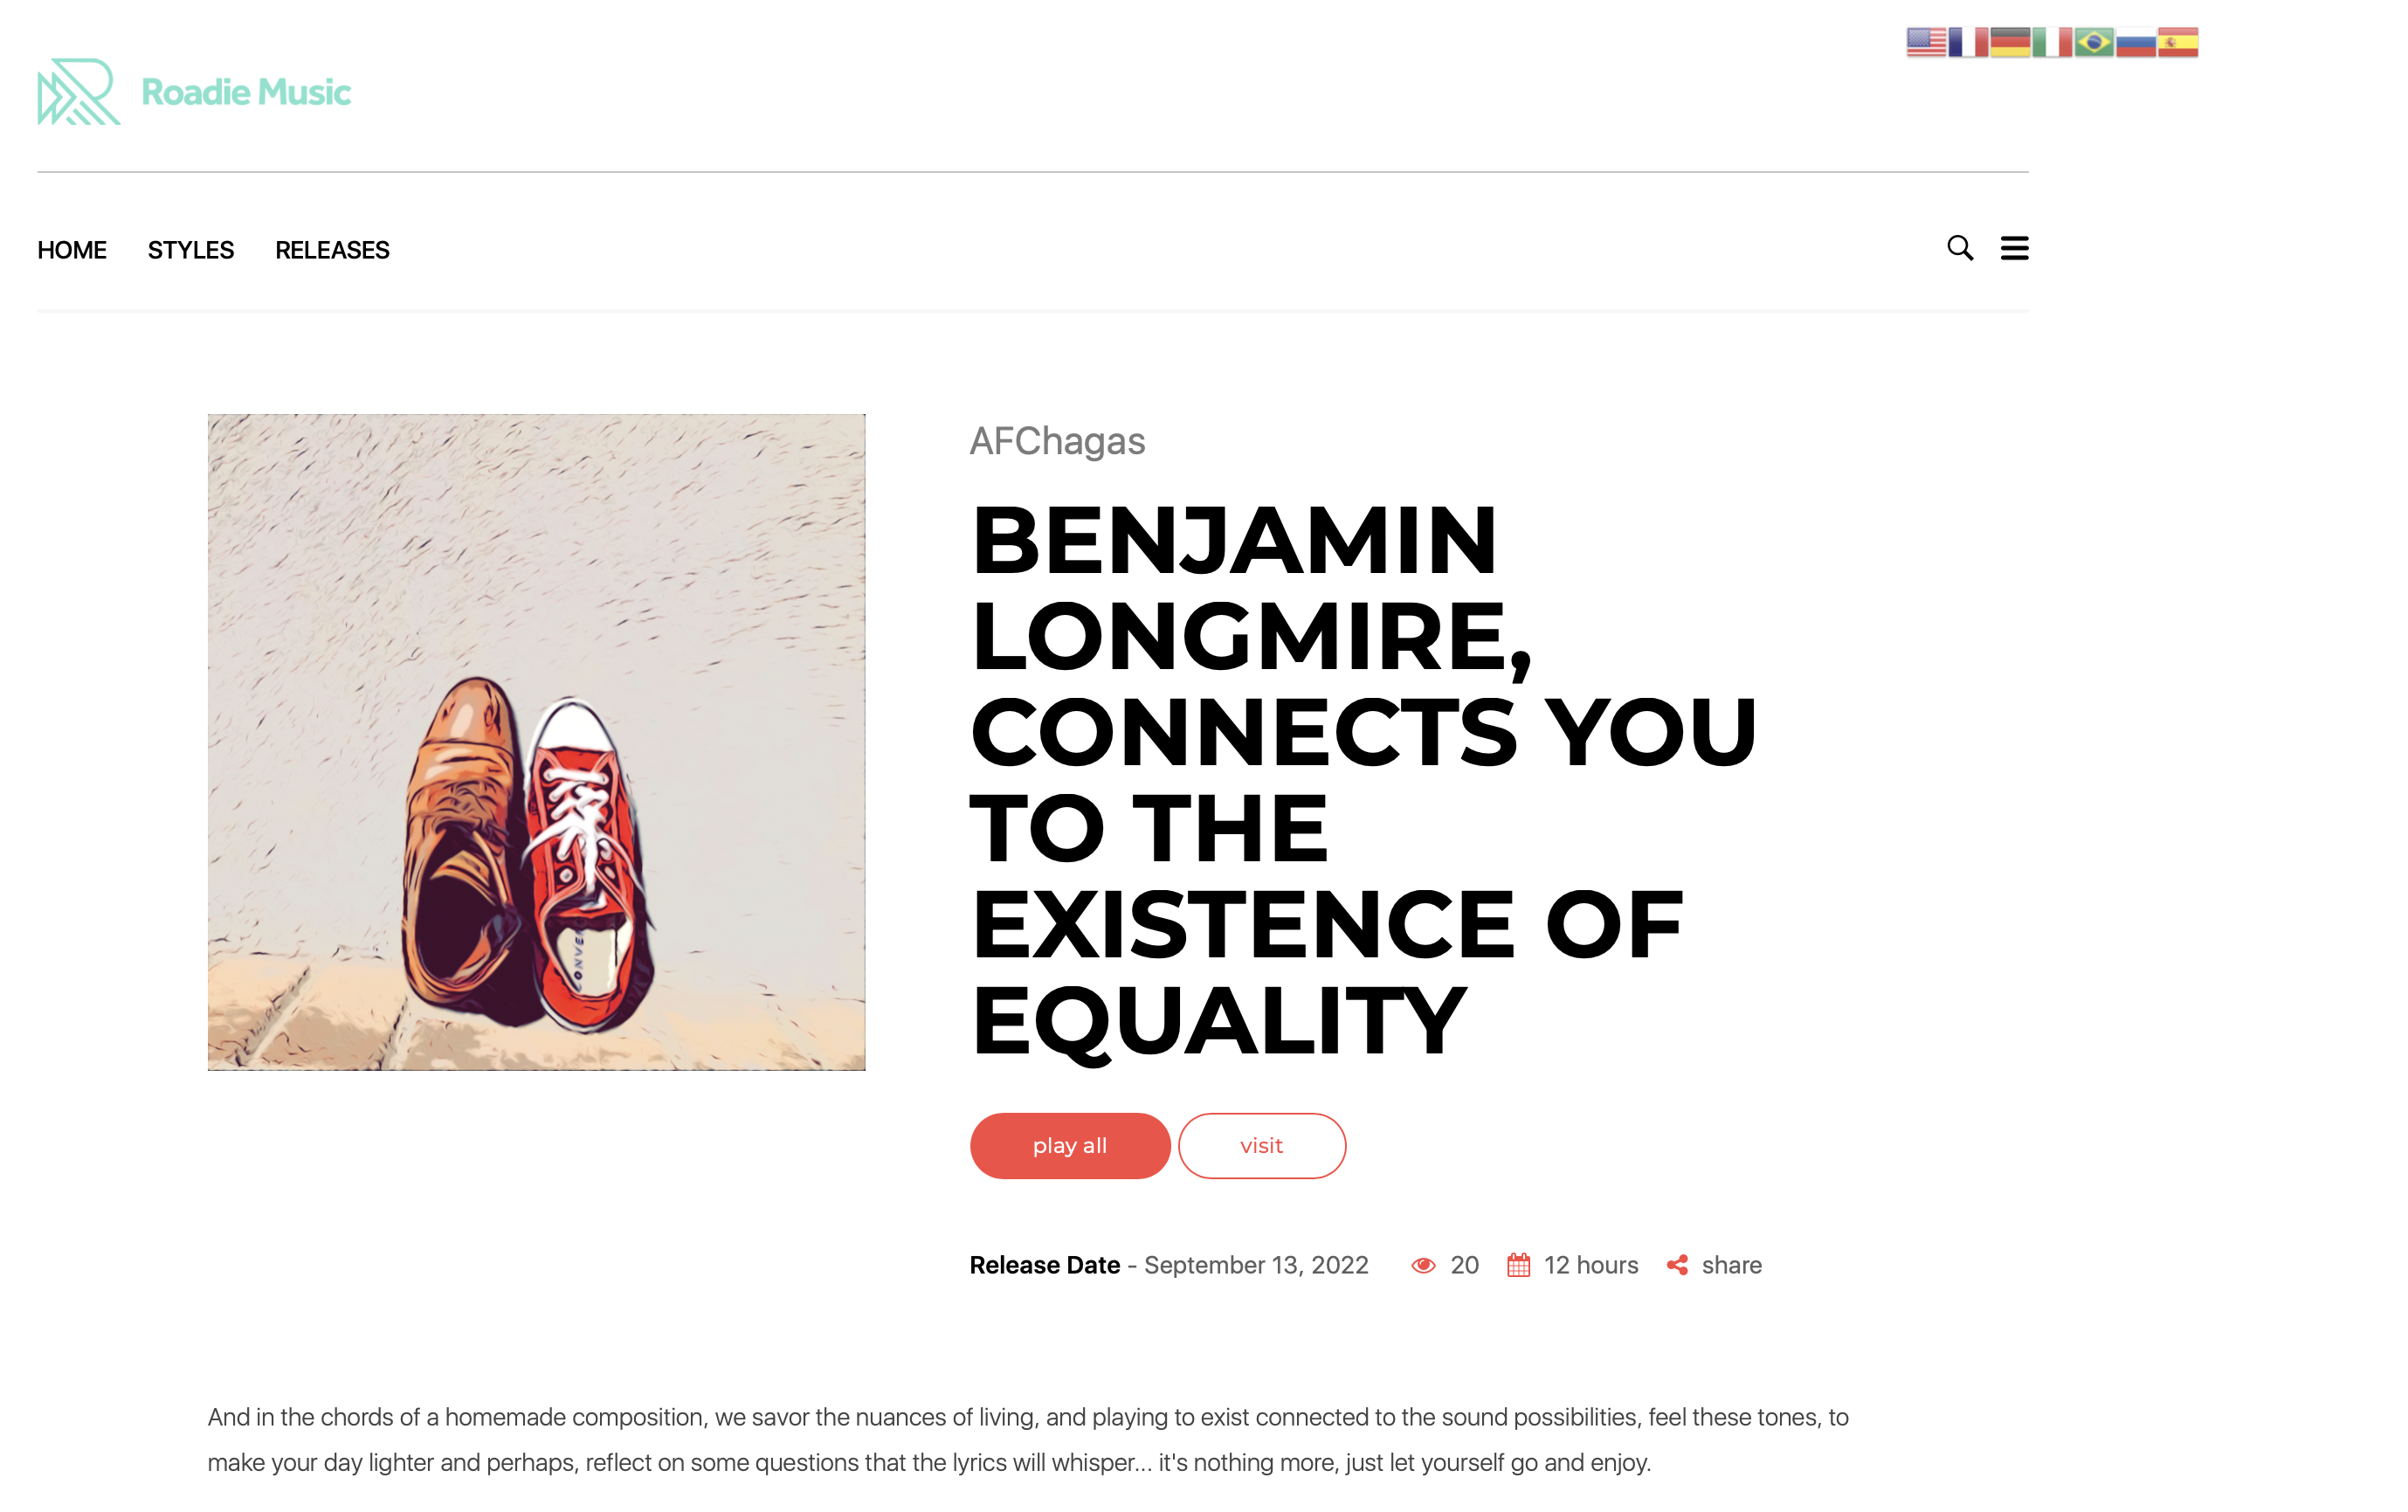2408x1512 pixels.
Task: Click the visit button
Action: [x=1262, y=1146]
